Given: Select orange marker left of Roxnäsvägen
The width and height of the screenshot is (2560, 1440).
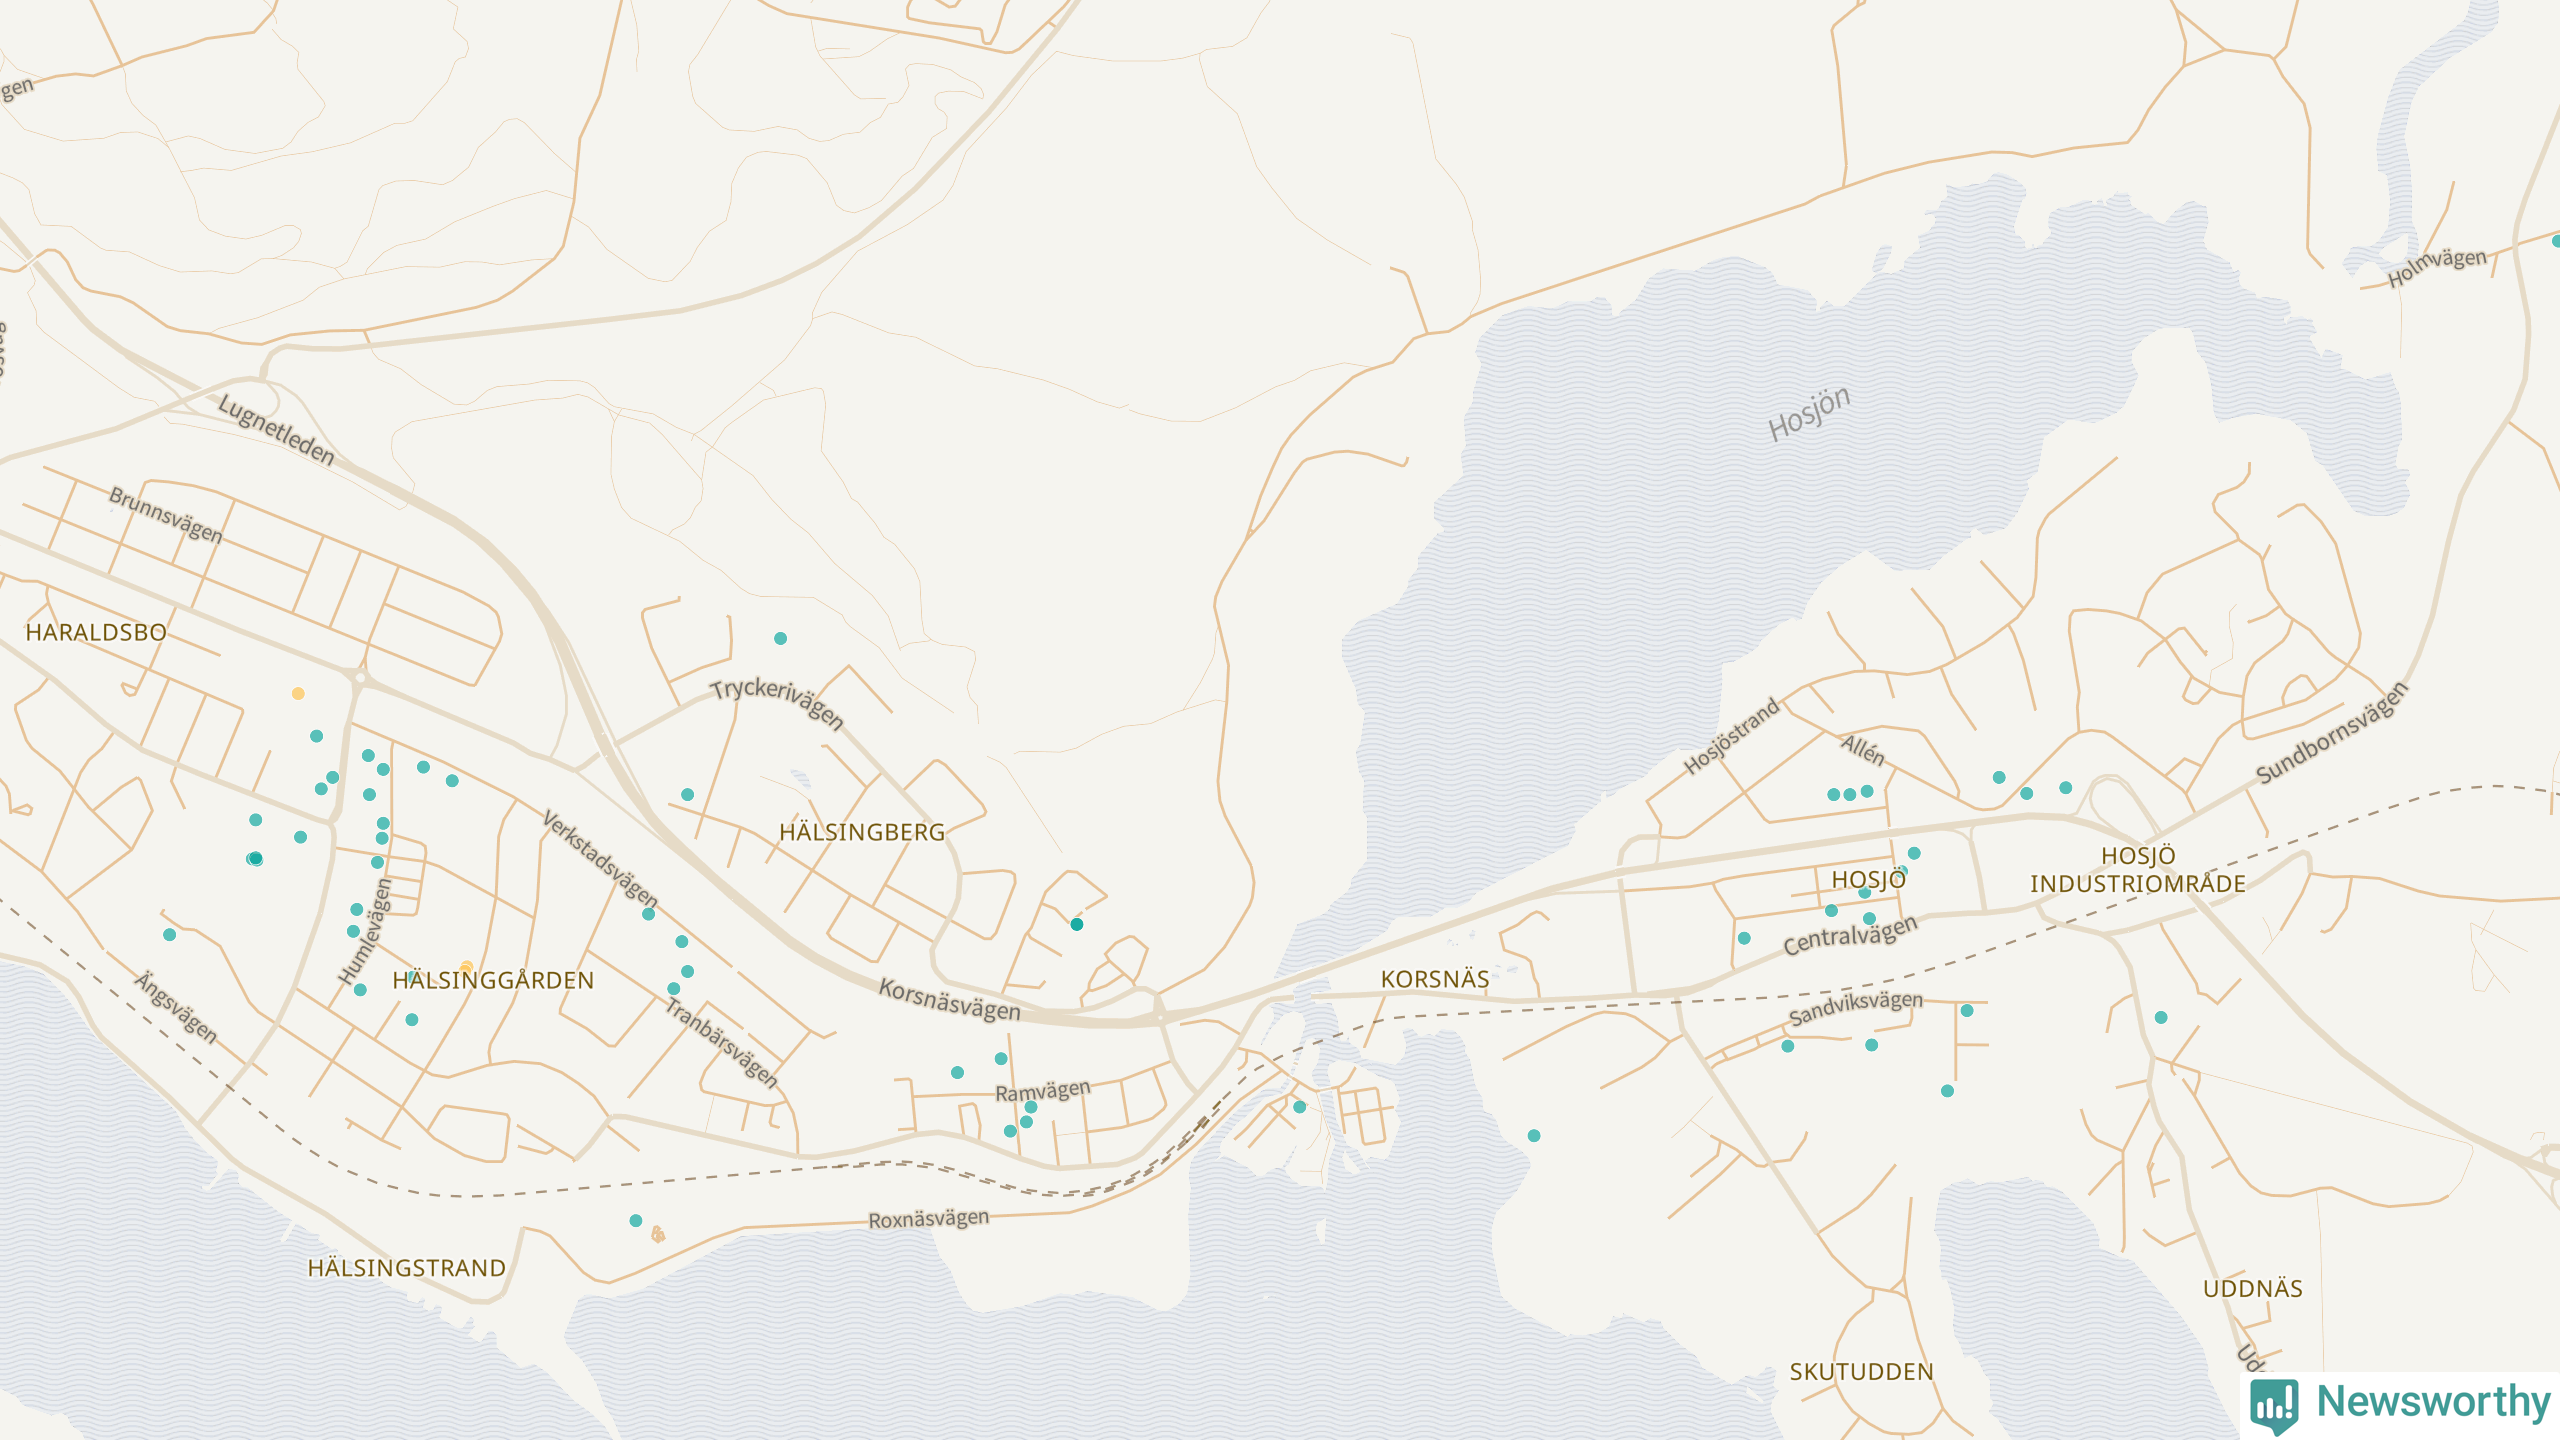Looking at the screenshot, I should tap(658, 1235).
